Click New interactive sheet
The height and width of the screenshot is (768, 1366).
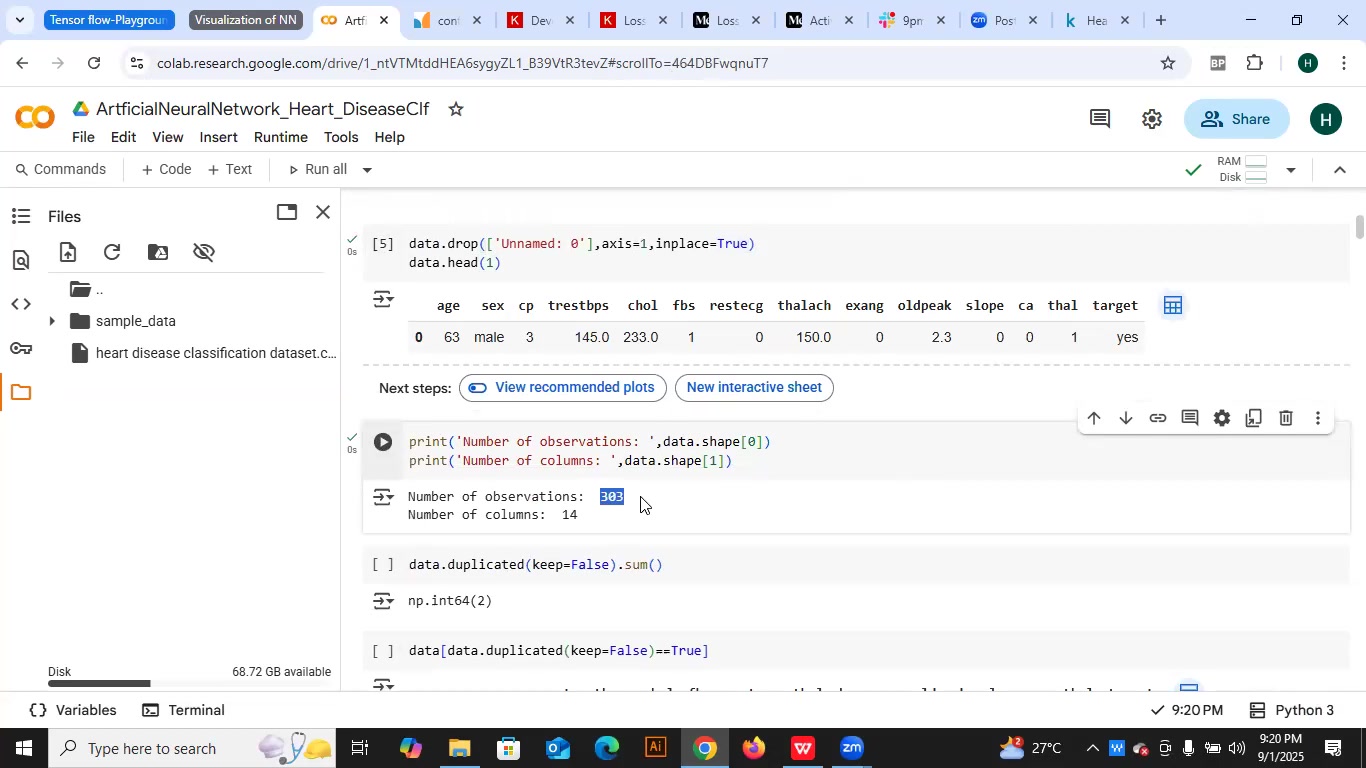click(754, 388)
